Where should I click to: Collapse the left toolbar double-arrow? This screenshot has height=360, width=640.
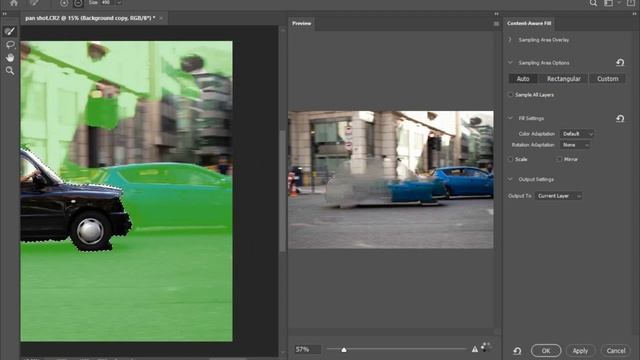(4, 13)
